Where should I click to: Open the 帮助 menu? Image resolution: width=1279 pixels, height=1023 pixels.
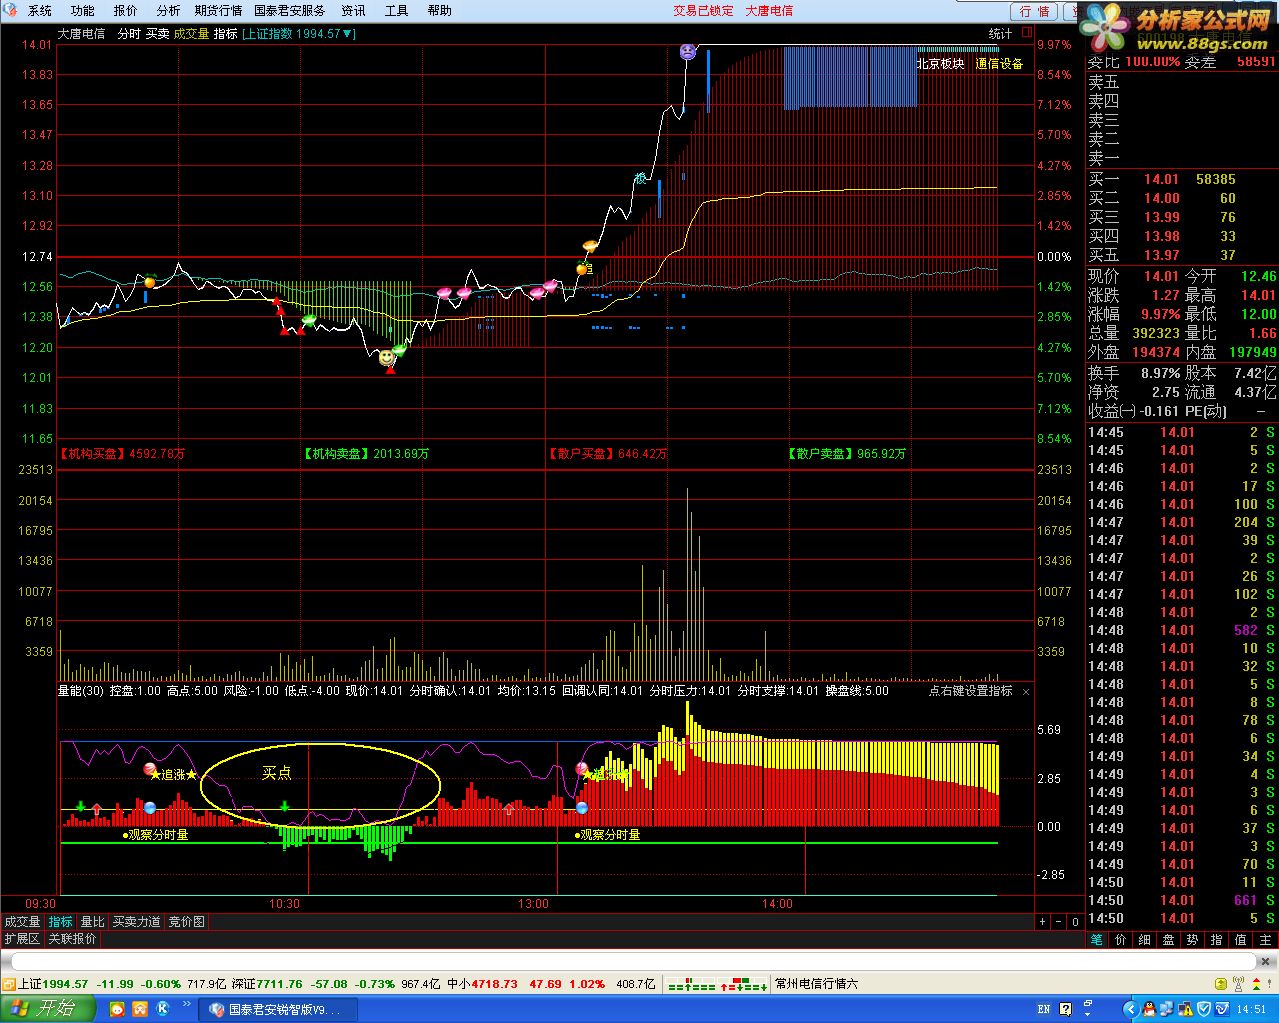pos(439,10)
